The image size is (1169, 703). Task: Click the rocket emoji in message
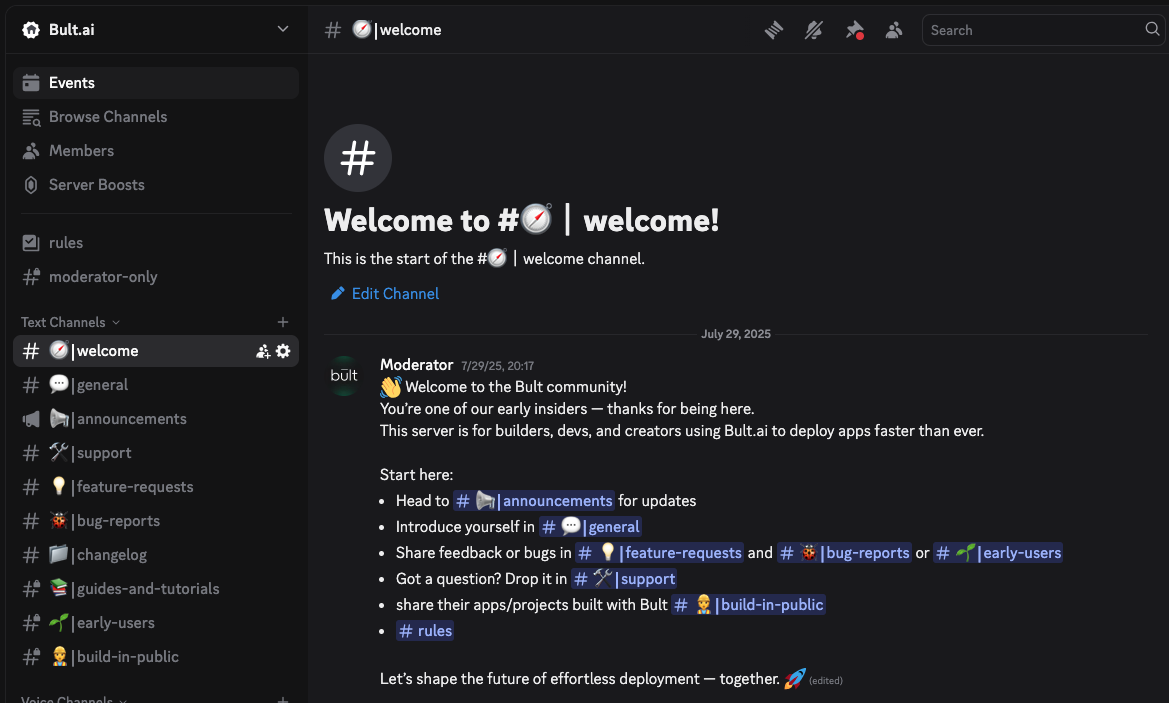pyautogui.click(x=795, y=679)
